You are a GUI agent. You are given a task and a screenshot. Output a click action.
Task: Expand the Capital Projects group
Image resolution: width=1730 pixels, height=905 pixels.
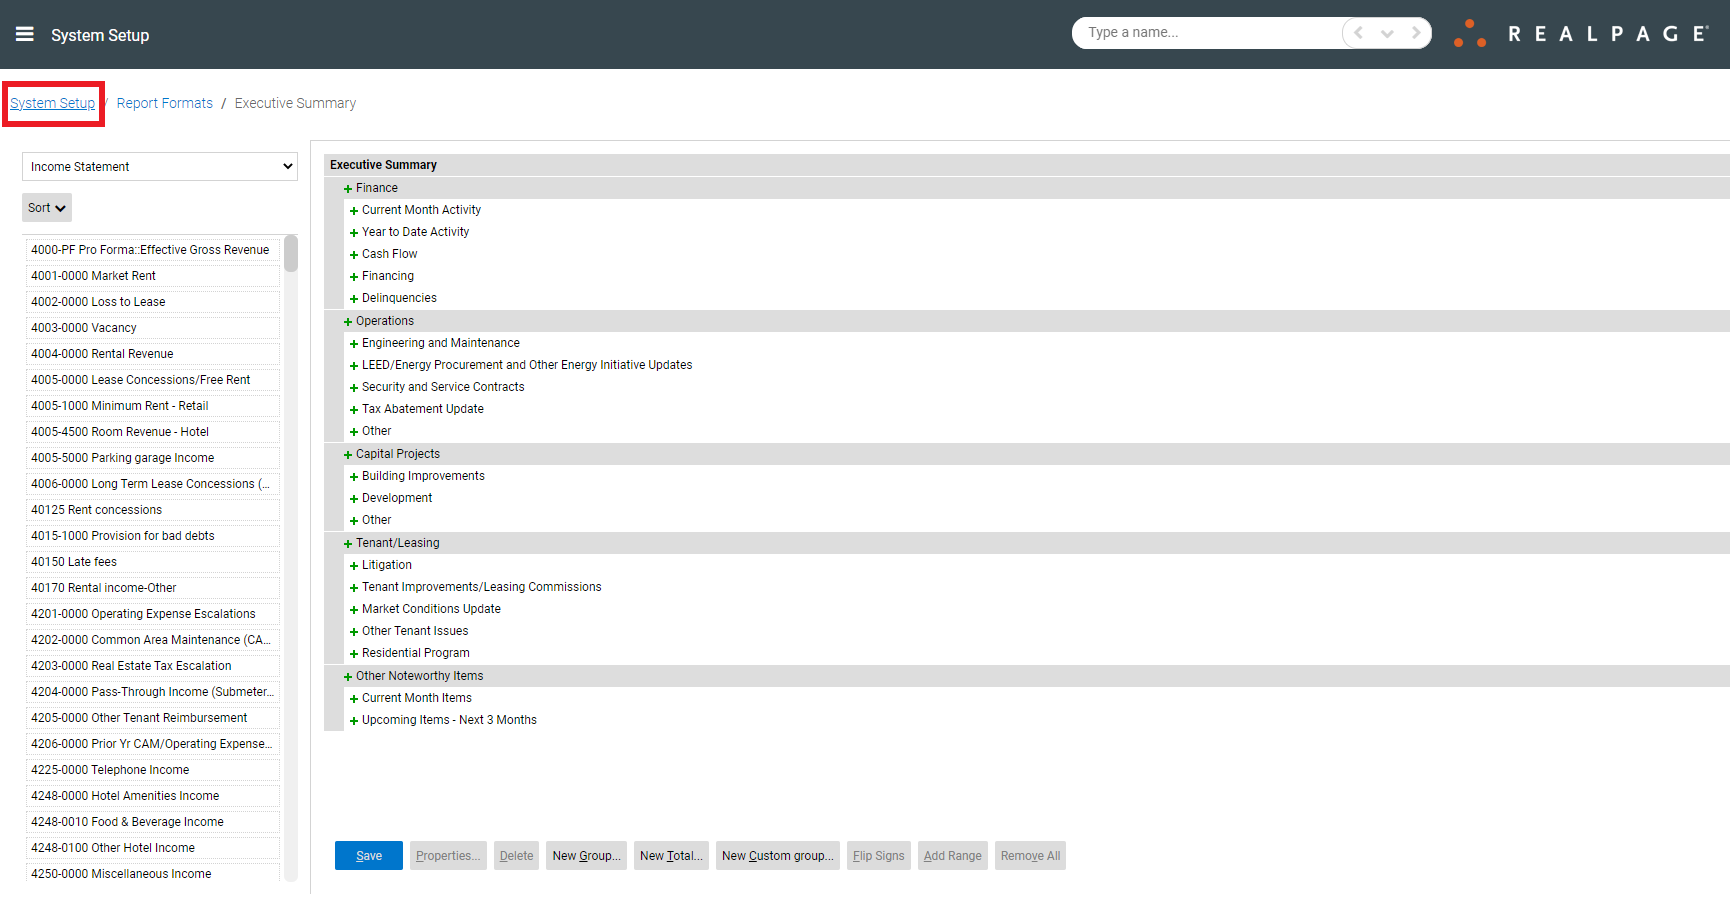click(347, 453)
